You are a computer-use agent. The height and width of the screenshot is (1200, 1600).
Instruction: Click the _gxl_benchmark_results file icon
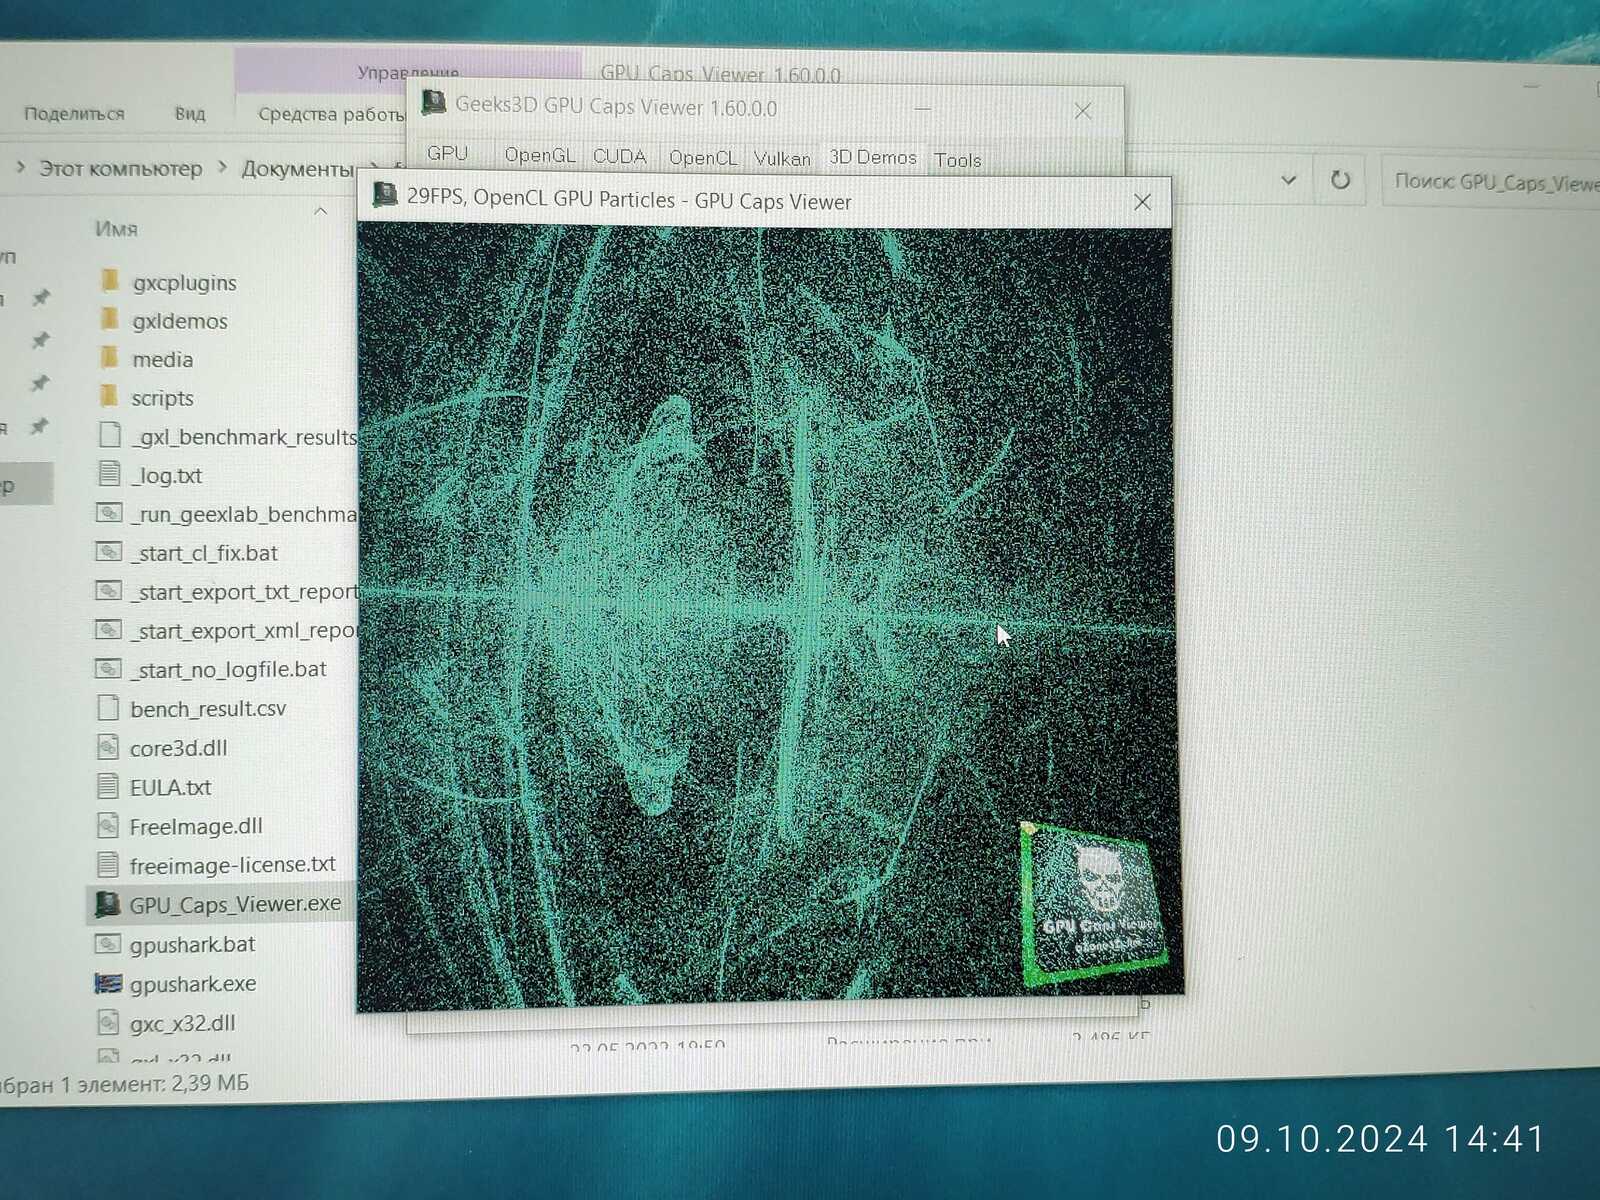click(110, 435)
